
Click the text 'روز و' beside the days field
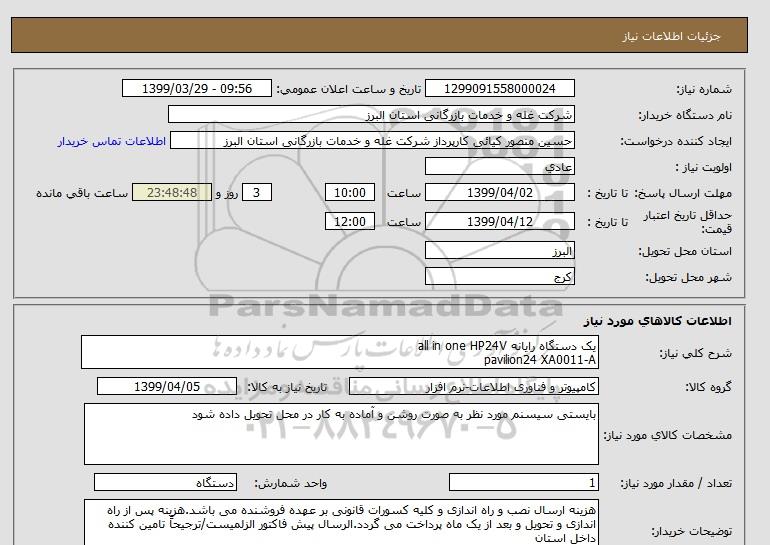[x=227, y=193]
